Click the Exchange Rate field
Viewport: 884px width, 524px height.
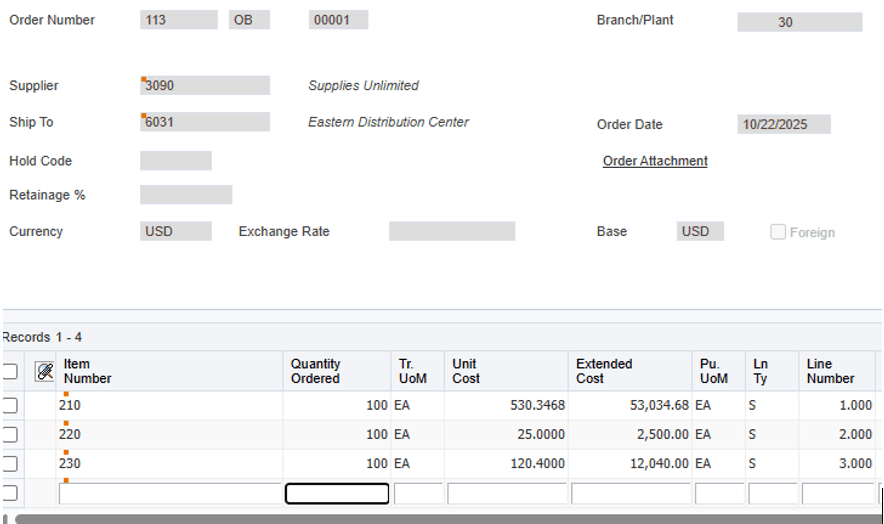pos(452,231)
